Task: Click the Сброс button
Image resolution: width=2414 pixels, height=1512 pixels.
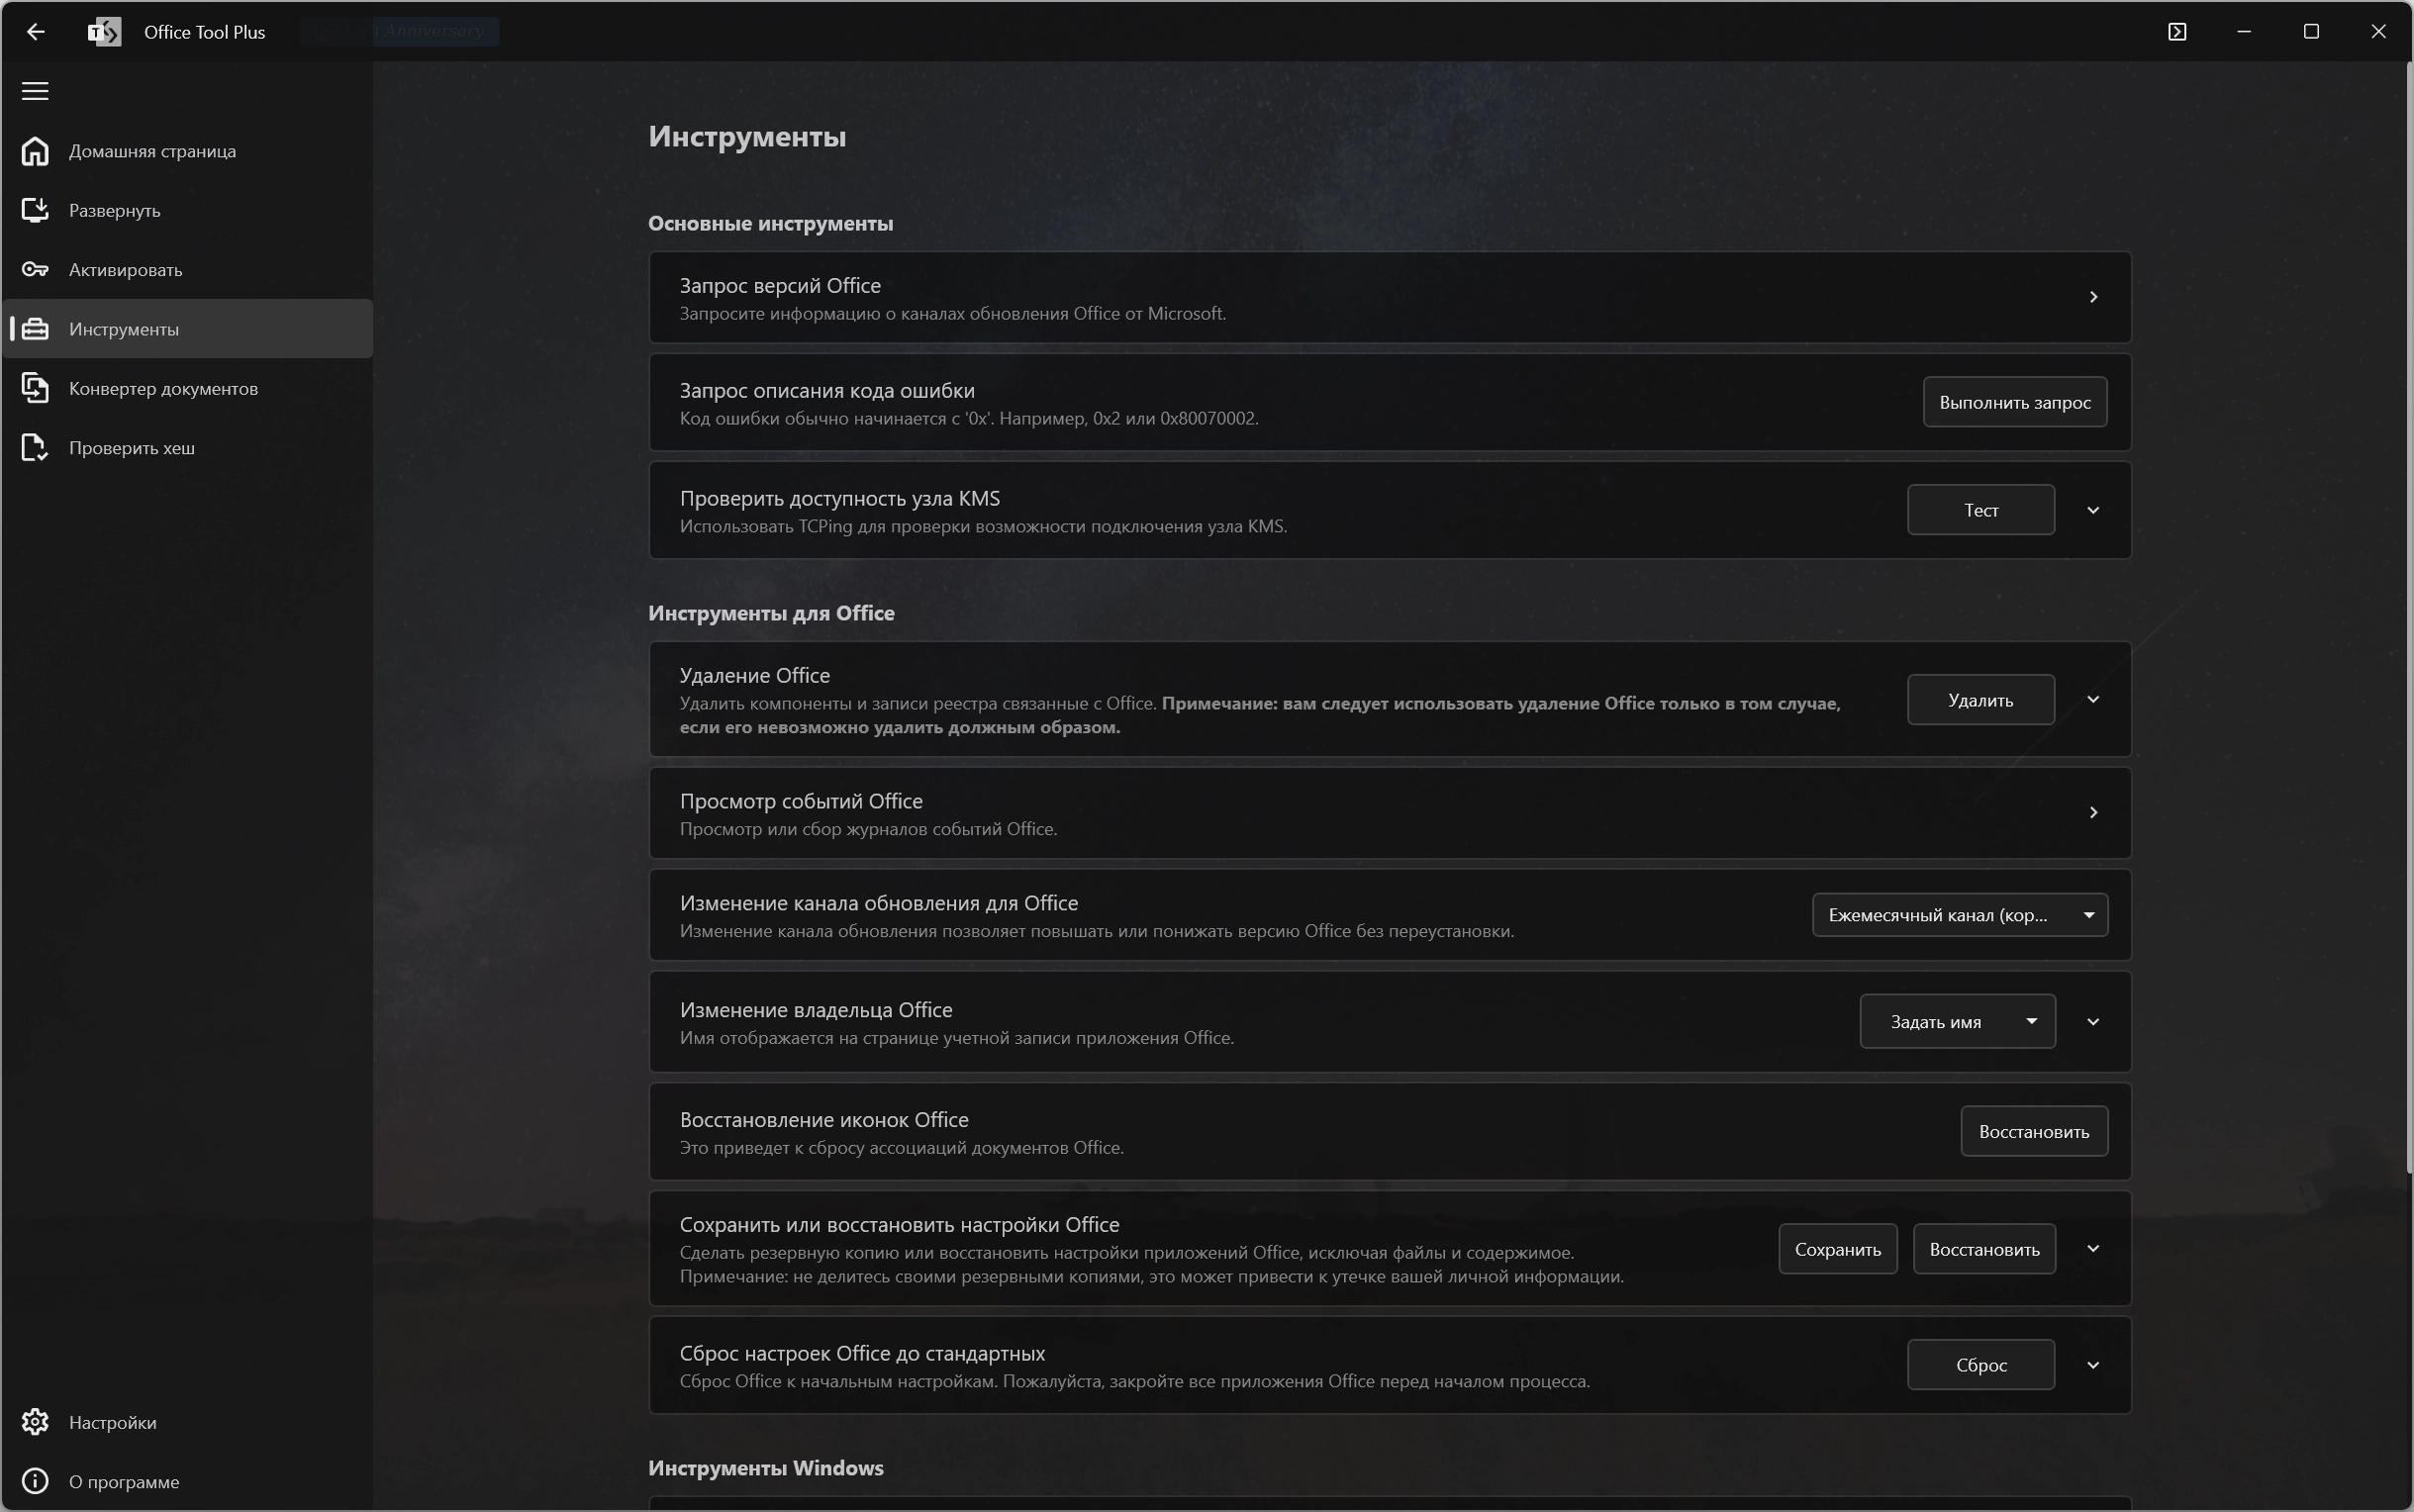Action: [1980, 1365]
